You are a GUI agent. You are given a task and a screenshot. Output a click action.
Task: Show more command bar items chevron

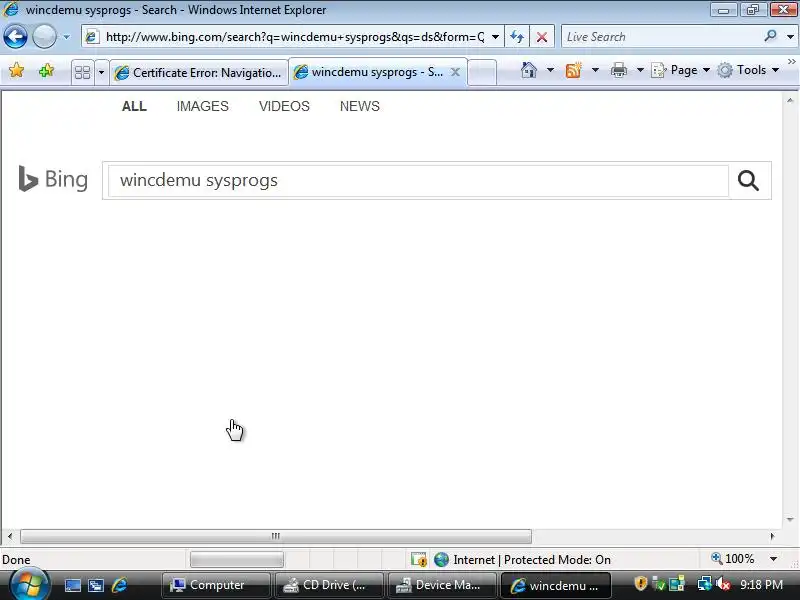tap(791, 62)
